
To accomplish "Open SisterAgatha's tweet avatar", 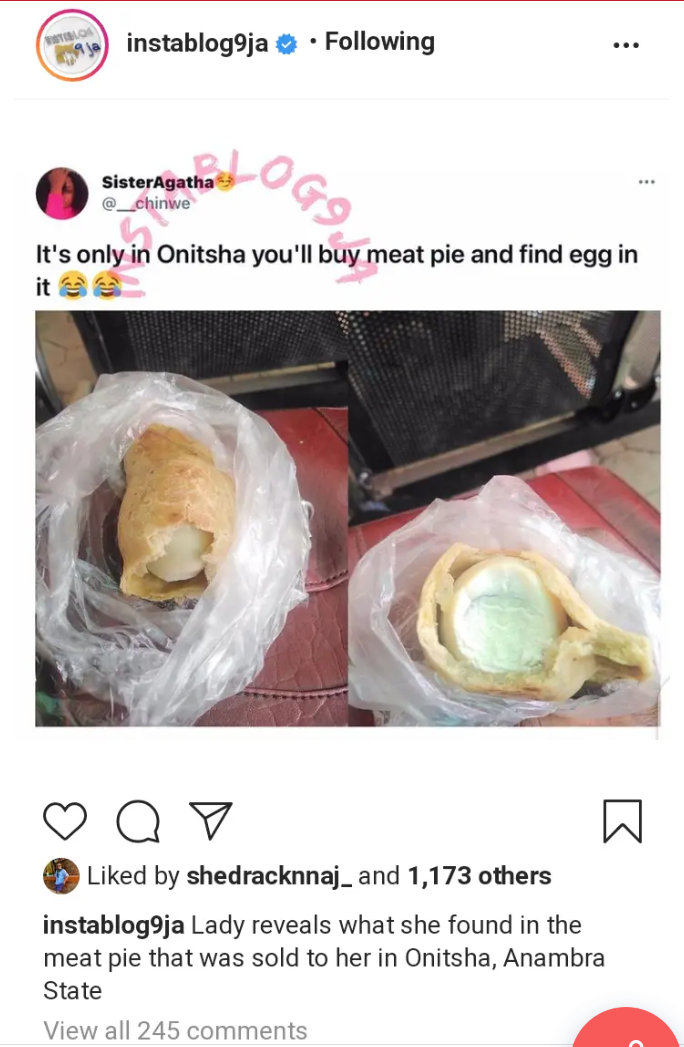I will click(x=62, y=194).
